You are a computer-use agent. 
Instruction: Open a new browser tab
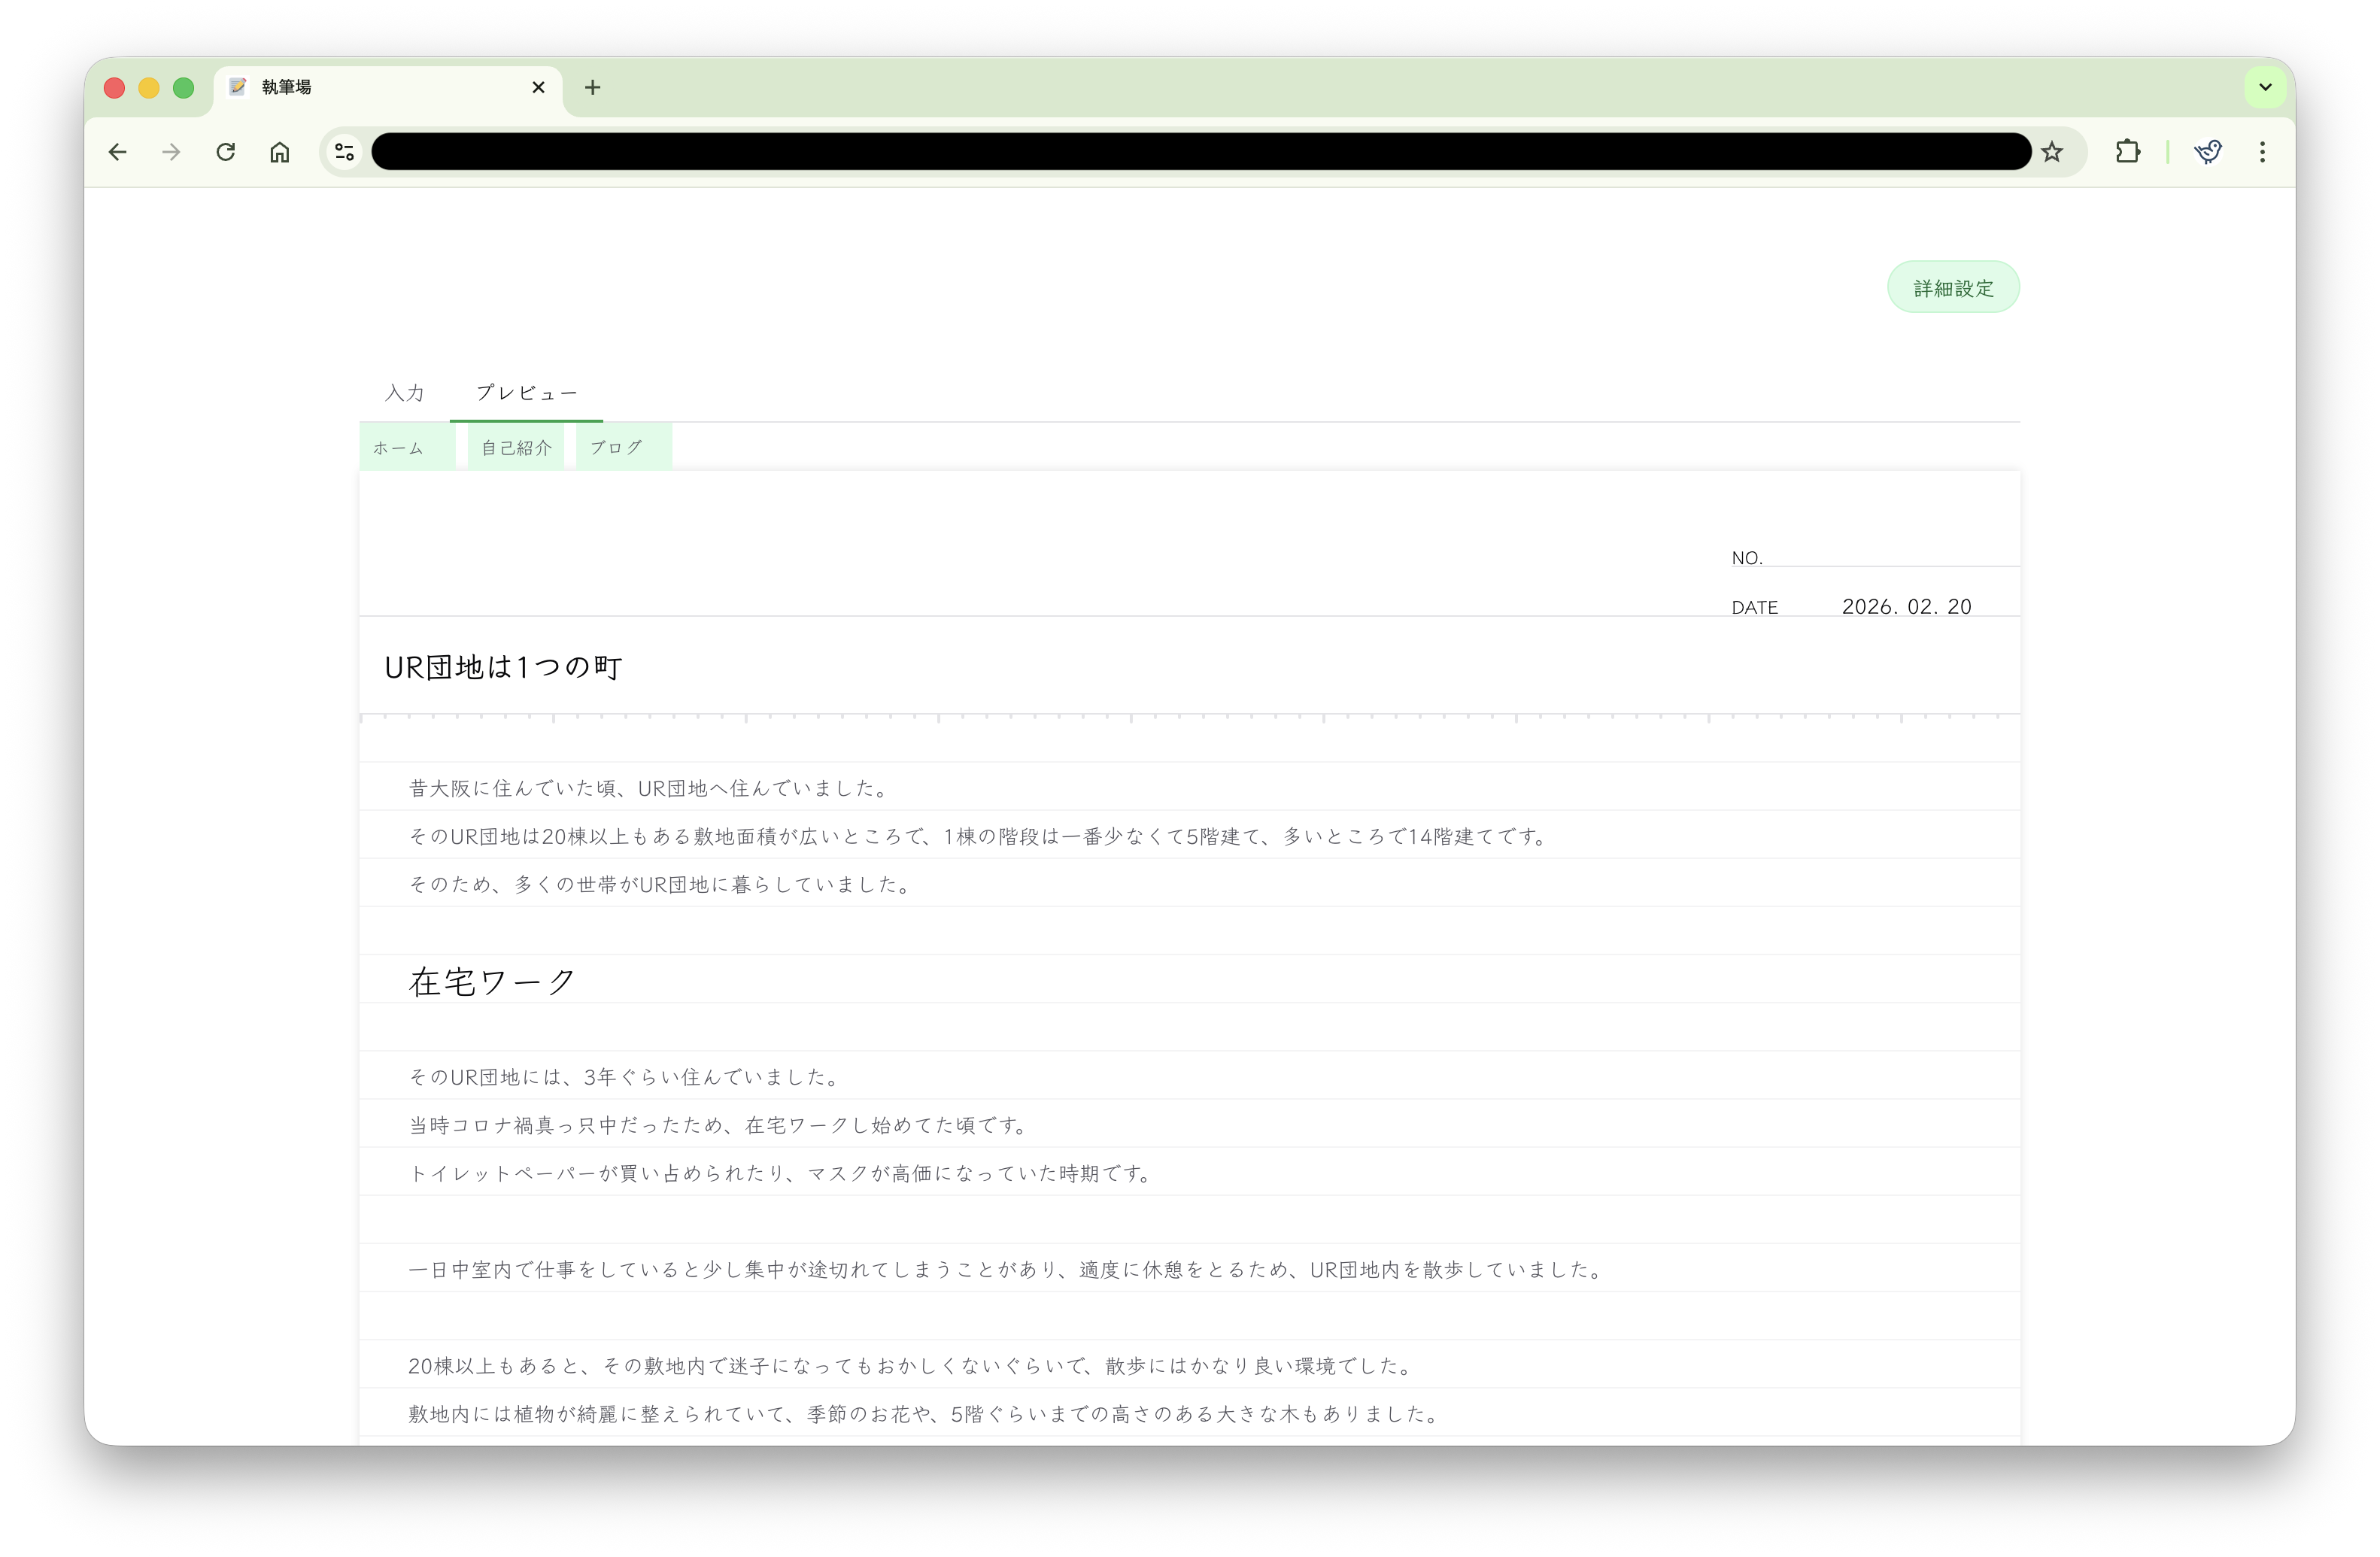click(593, 88)
